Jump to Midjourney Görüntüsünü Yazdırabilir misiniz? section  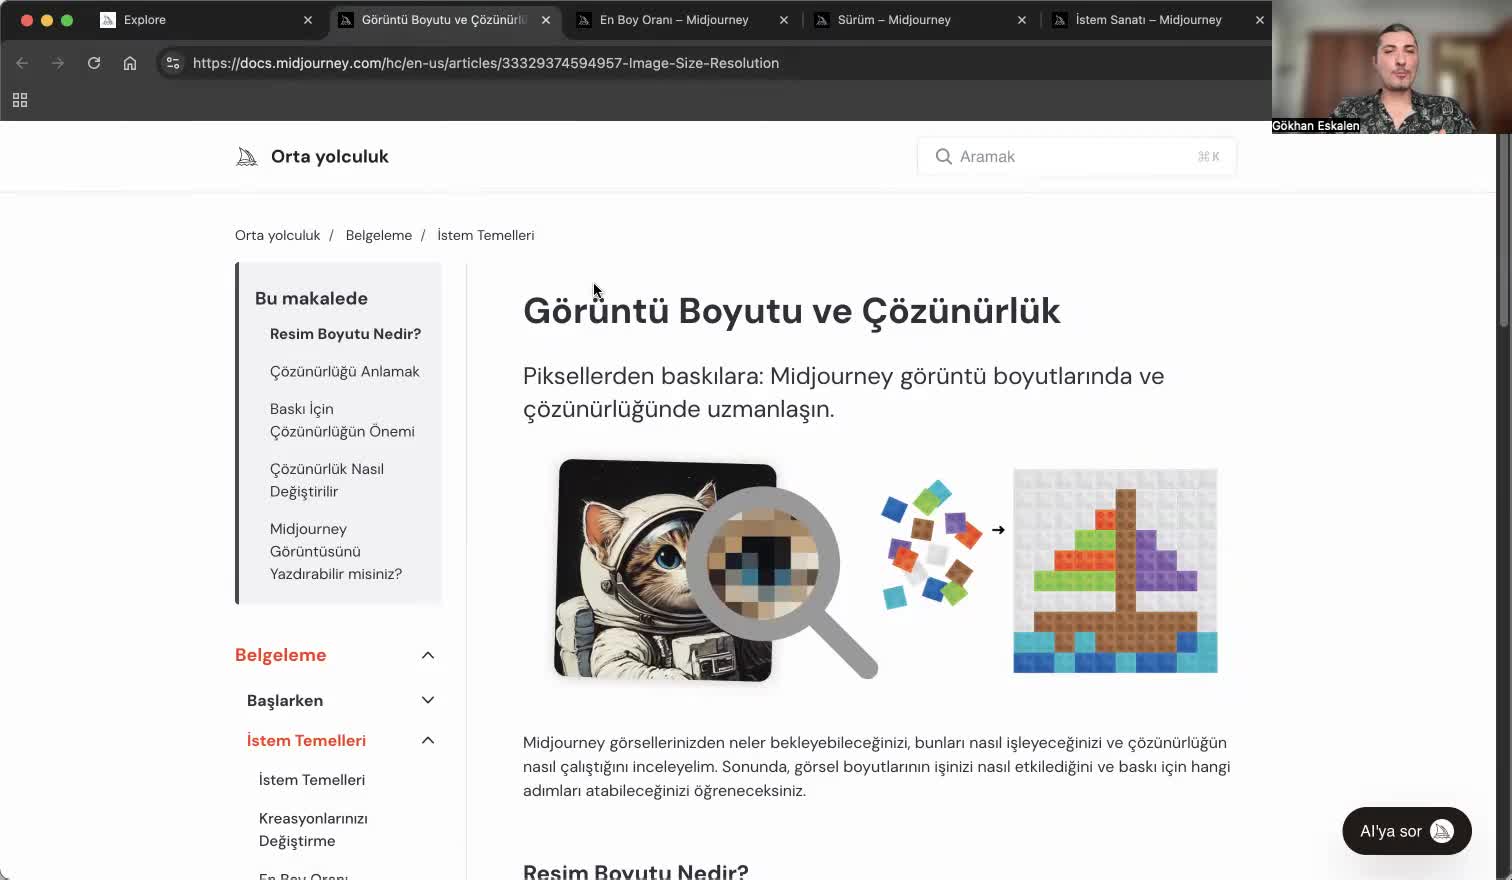(336, 551)
